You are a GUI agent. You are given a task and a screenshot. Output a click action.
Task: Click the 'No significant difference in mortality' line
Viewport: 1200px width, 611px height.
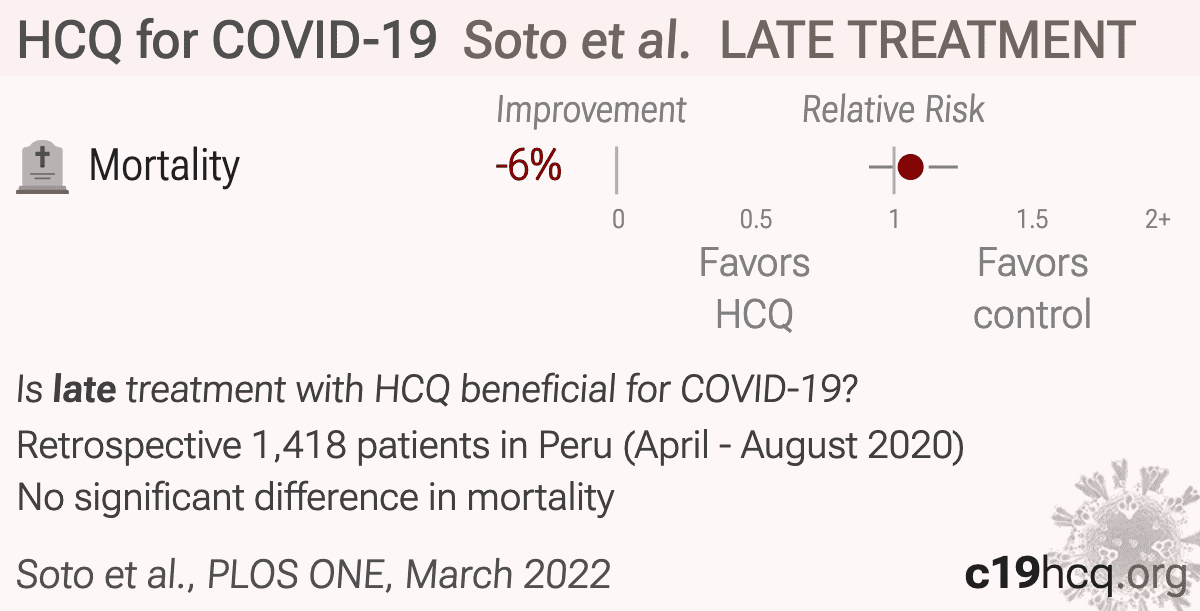click(x=316, y=496)
